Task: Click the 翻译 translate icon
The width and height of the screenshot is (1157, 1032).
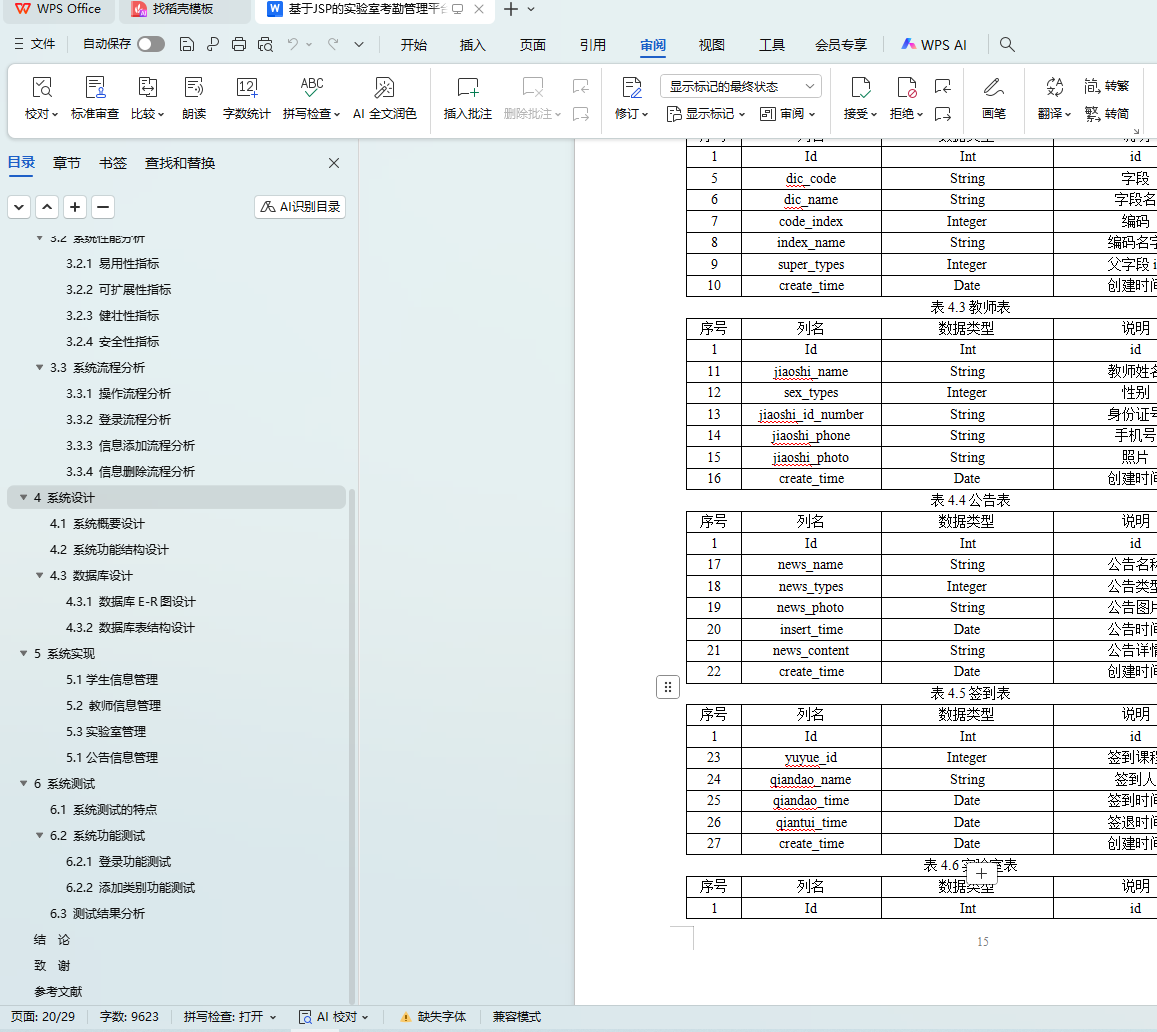Action: click(x=1054, y=89)
